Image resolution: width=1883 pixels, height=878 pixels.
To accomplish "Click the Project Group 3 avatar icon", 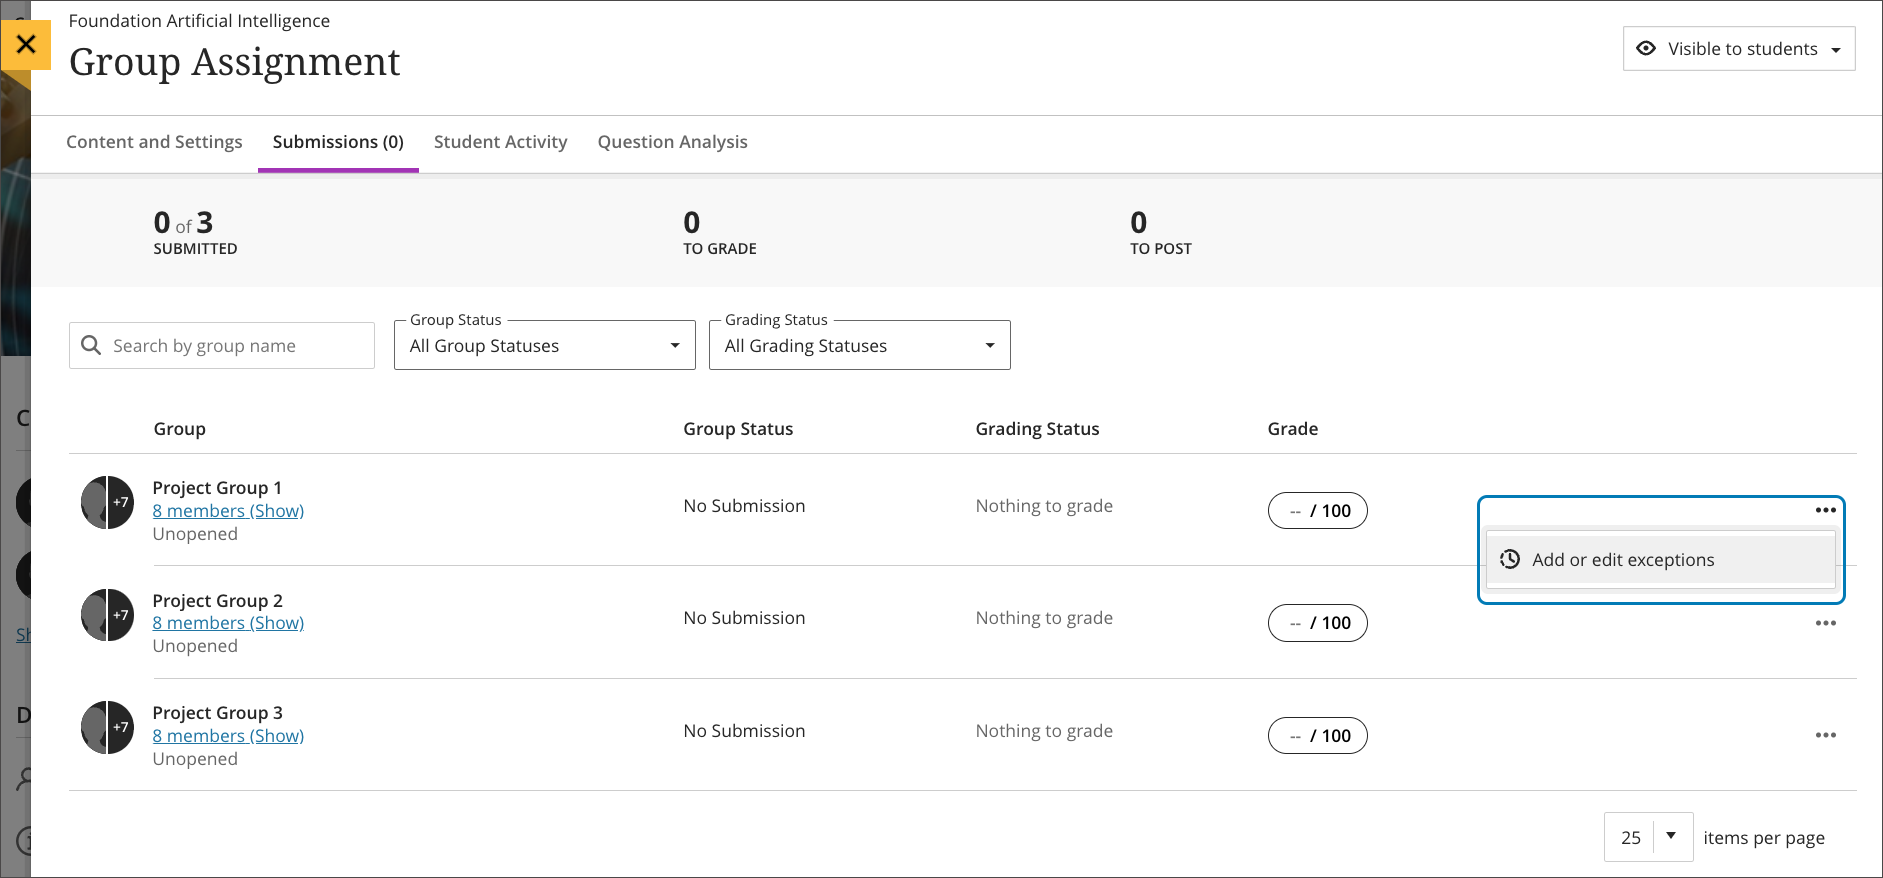I will point(107,727).
